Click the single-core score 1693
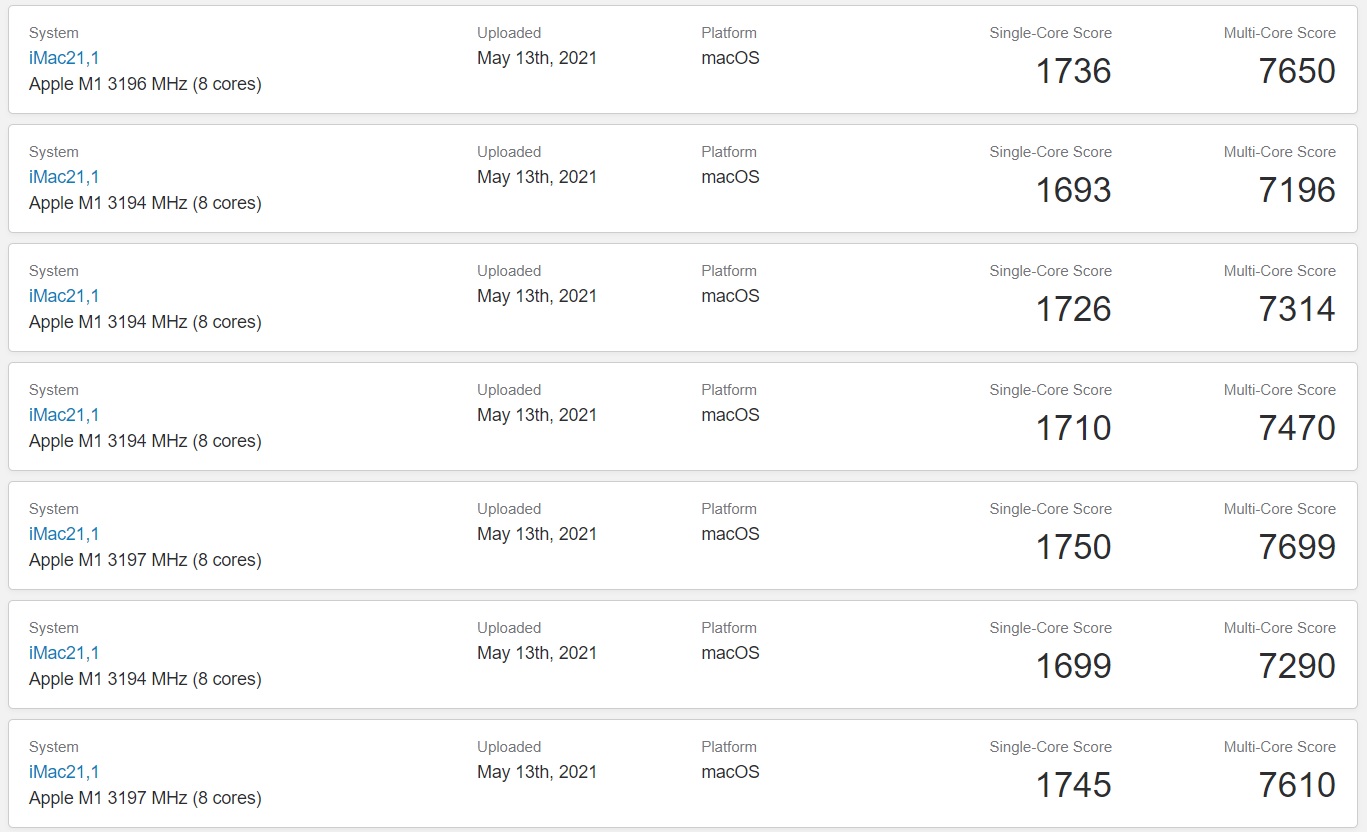This screenshot has height=832, width=1367. tap(1073, 190)
